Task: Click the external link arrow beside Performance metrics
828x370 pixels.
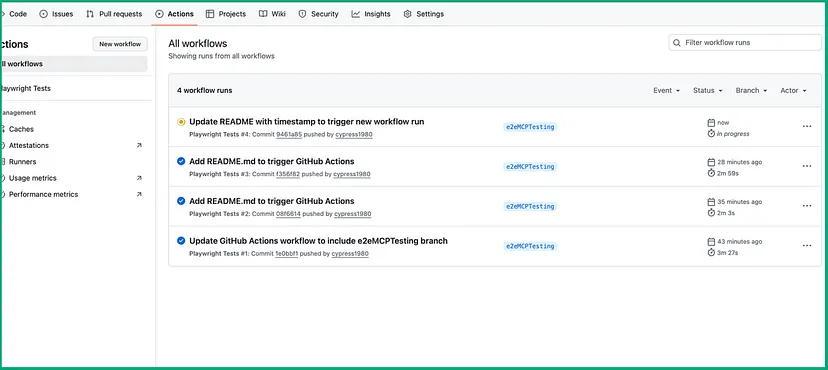Action: pos(139,194)
